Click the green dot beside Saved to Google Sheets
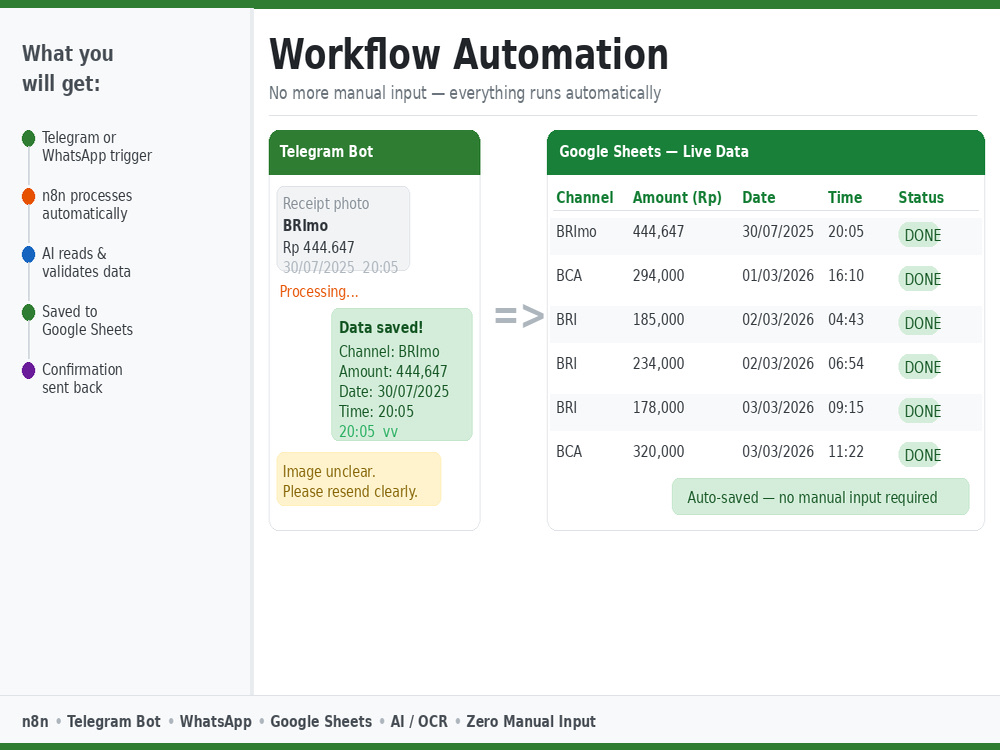1000x750 pixels. coord(28,312)
